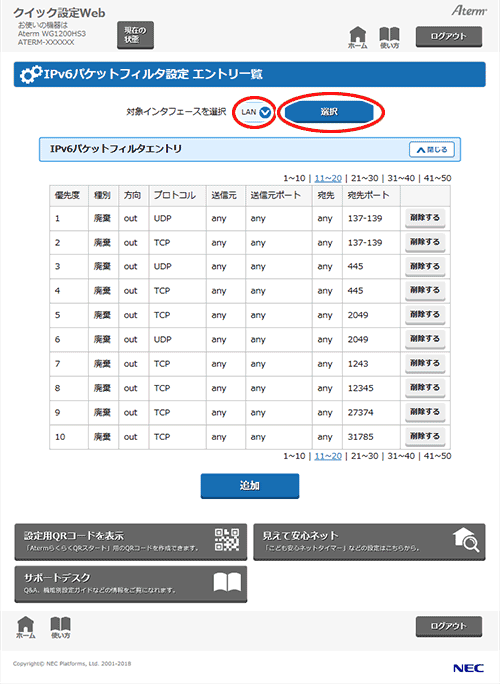500x684 pixels.
Task: Select 21~30 in the top pager
Action: [365, 178]
